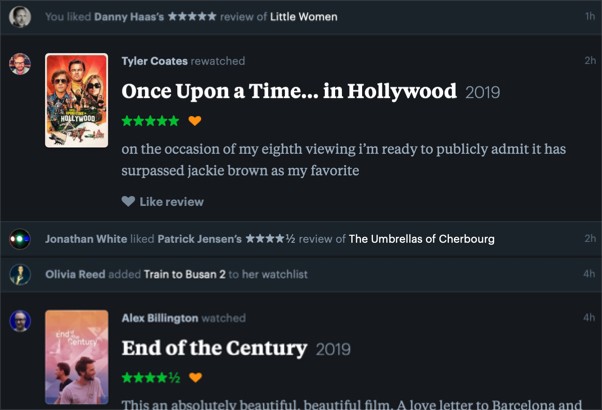
Task: Click Tyler Coates's profile avatar
Action: pos(20,64)
